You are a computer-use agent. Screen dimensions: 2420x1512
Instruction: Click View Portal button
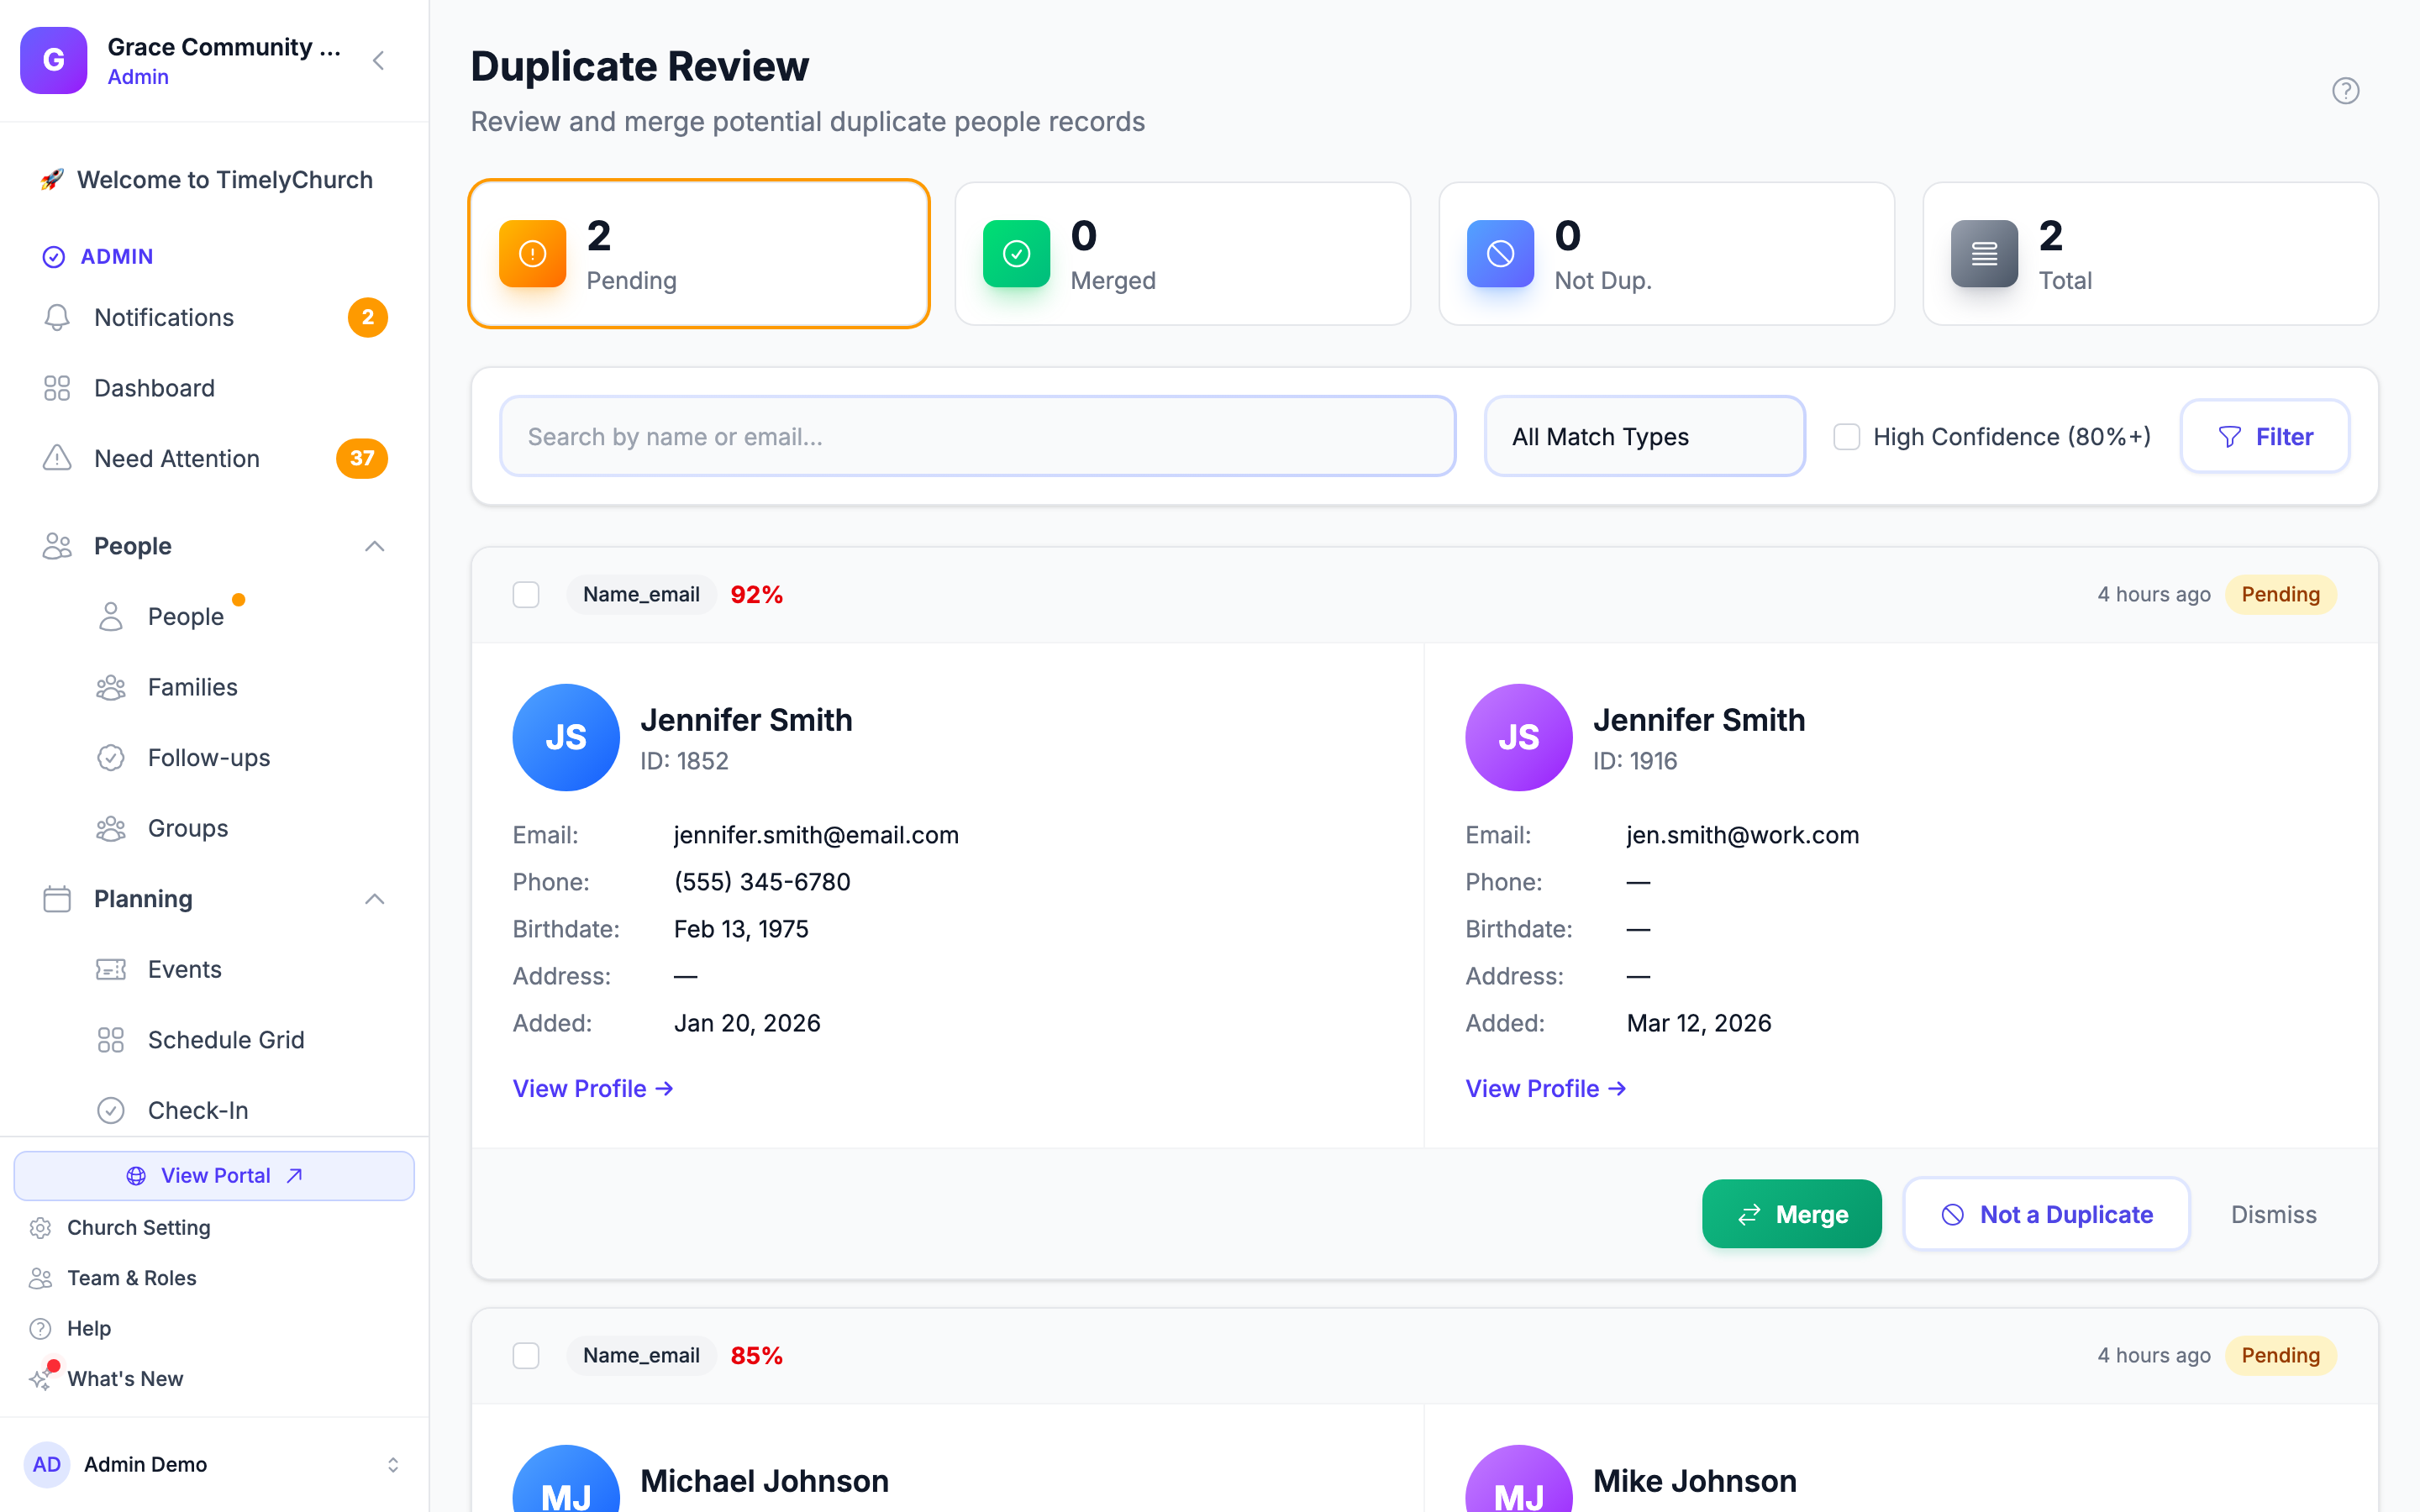[214, 1176]
